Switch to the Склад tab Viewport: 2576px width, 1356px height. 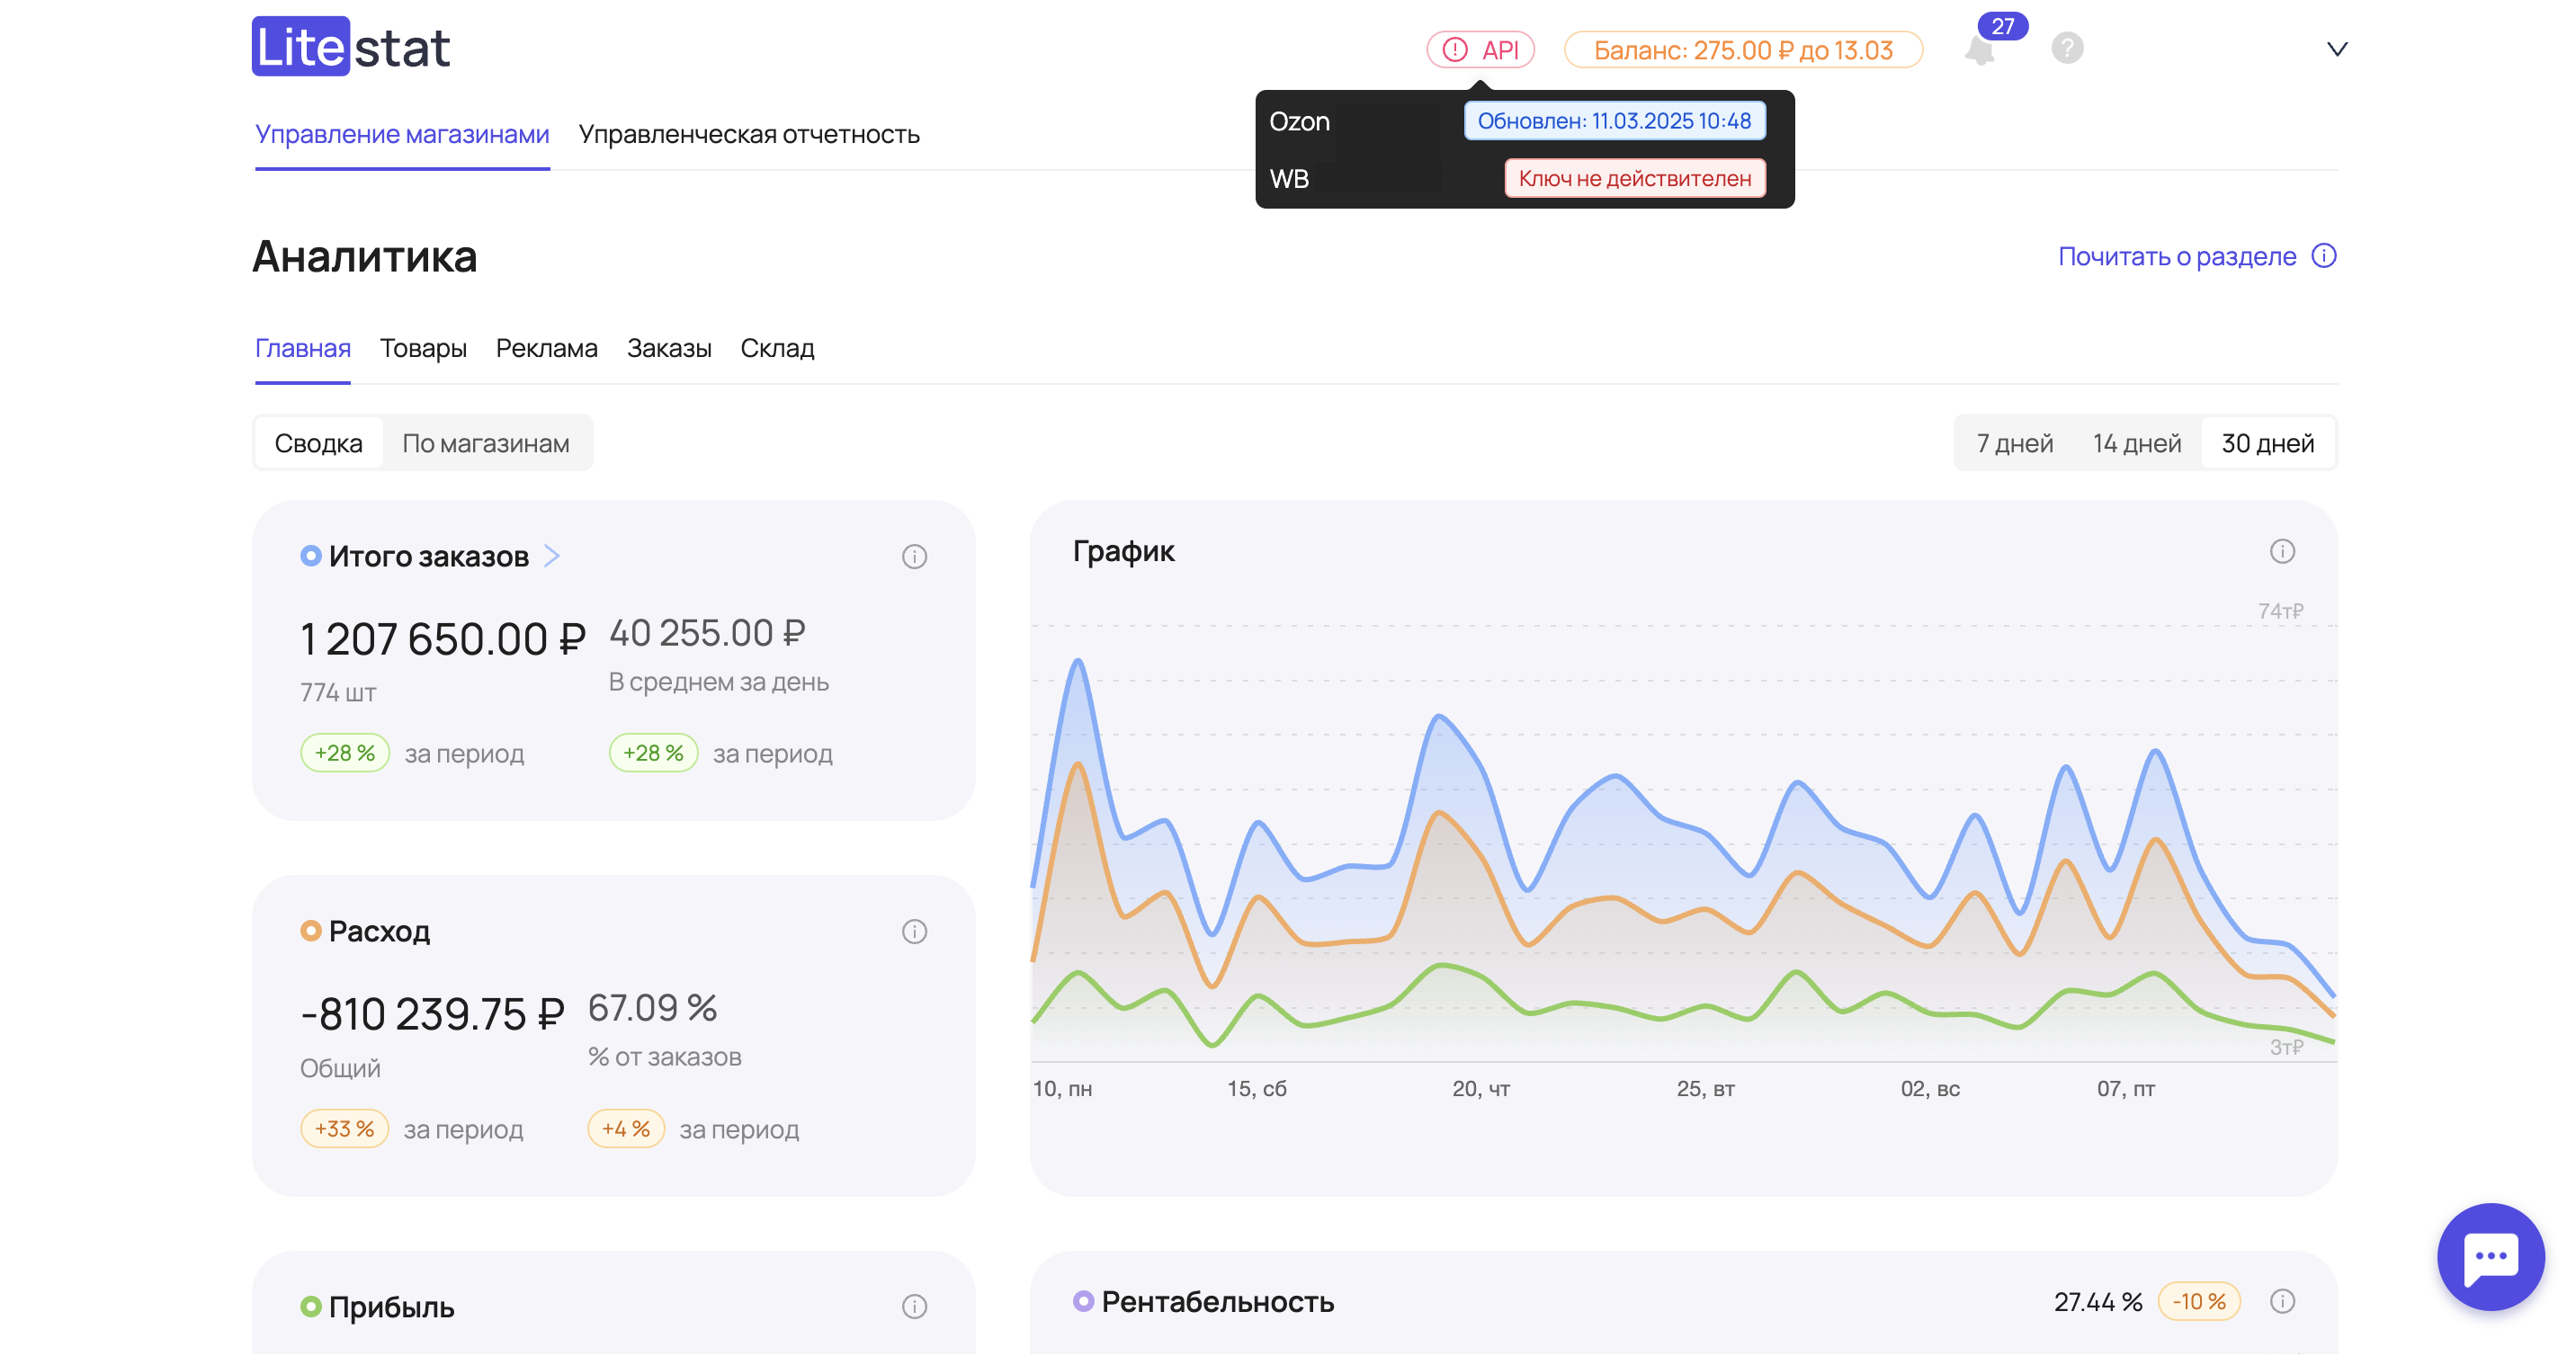[x=777, y=348]
